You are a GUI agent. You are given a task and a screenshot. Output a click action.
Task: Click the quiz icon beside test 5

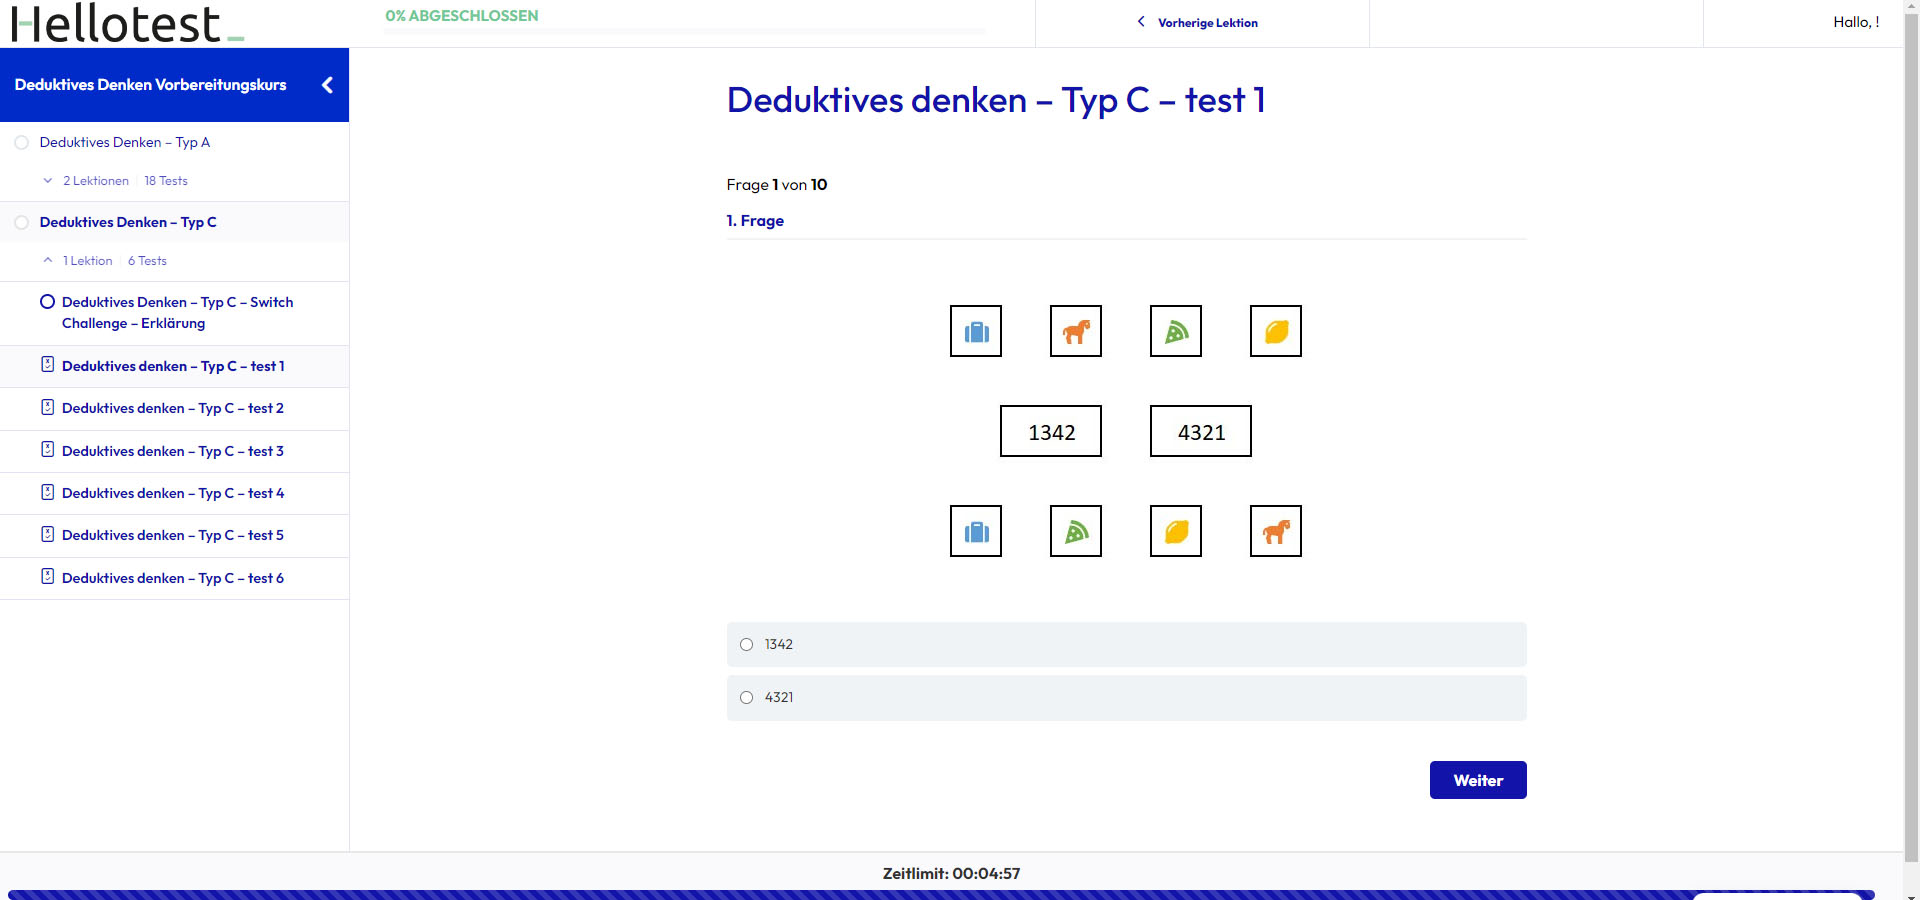pos(47,534)
